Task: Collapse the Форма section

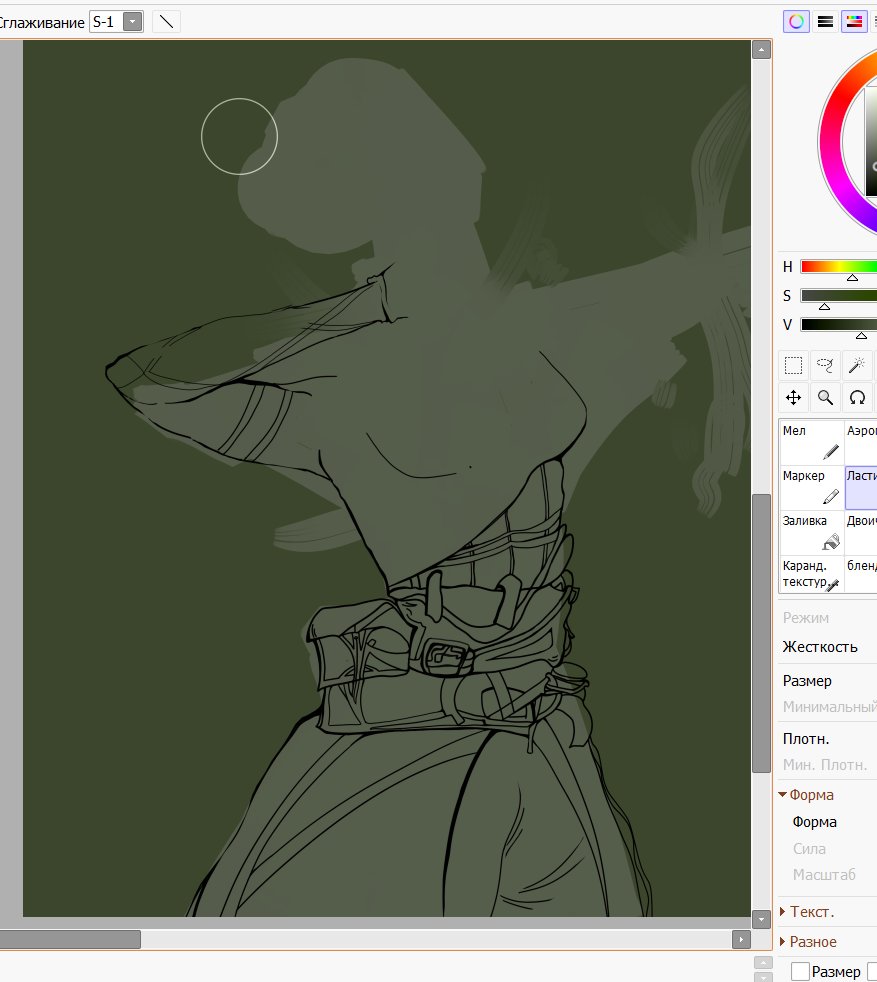Action: pyautogui.click(x=782, y=794)
